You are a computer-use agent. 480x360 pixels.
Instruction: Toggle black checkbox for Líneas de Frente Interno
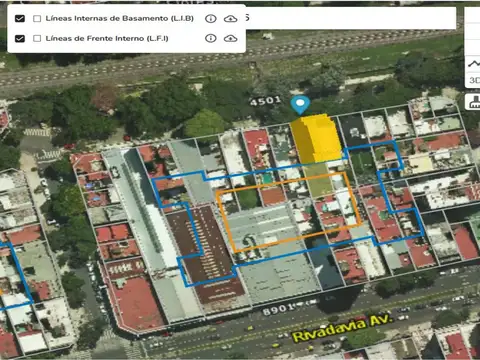point(20,39)
